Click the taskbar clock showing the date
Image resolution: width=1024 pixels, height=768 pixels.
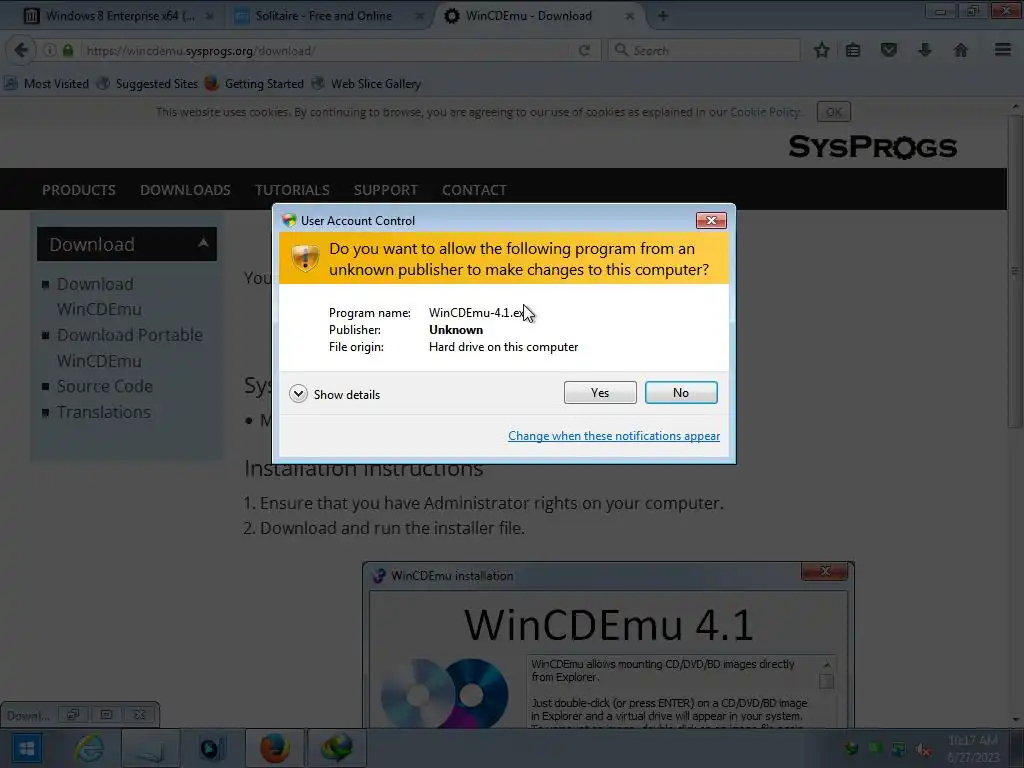pos(972,749)
